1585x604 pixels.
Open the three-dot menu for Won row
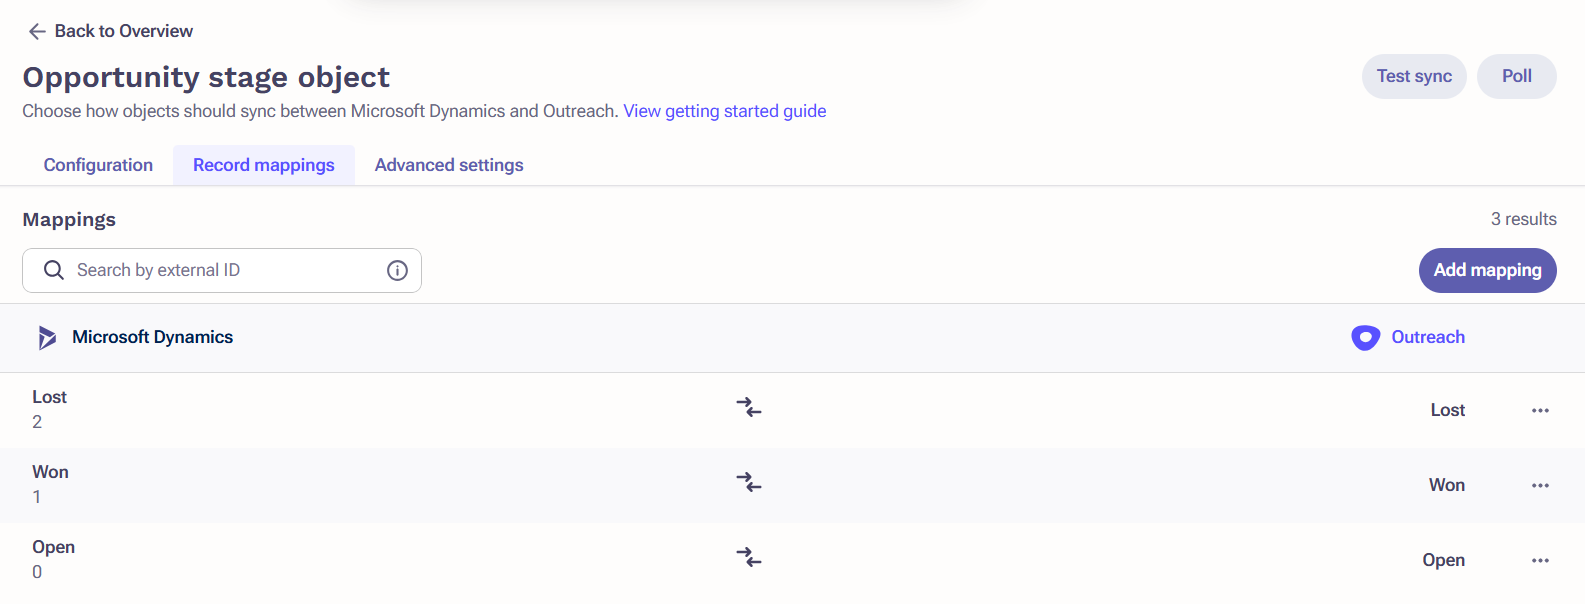coord(1540,485)
